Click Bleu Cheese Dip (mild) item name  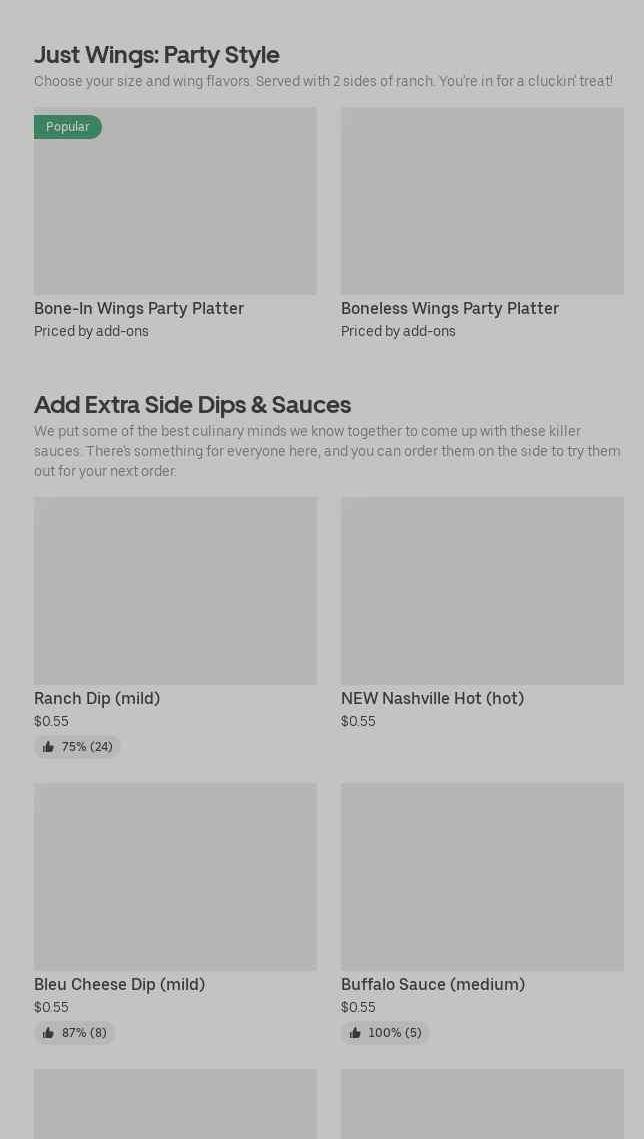tap(119, 984)
